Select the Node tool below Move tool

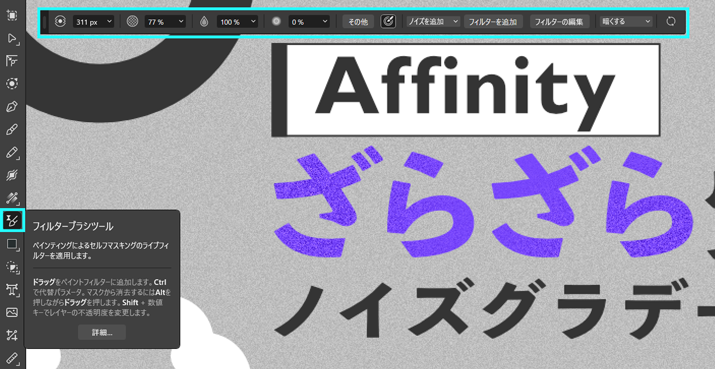pos(12,61)
